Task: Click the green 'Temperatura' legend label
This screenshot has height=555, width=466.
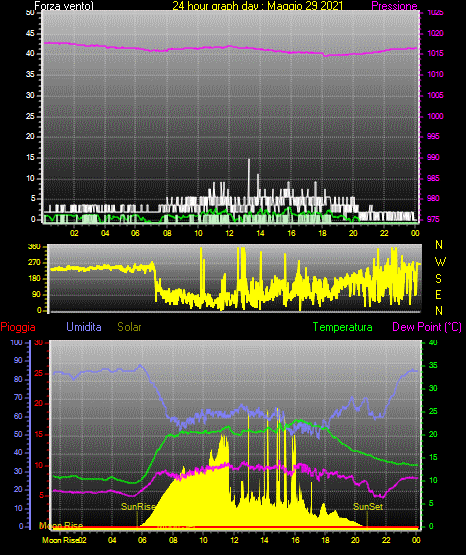Action: [343, 327]
